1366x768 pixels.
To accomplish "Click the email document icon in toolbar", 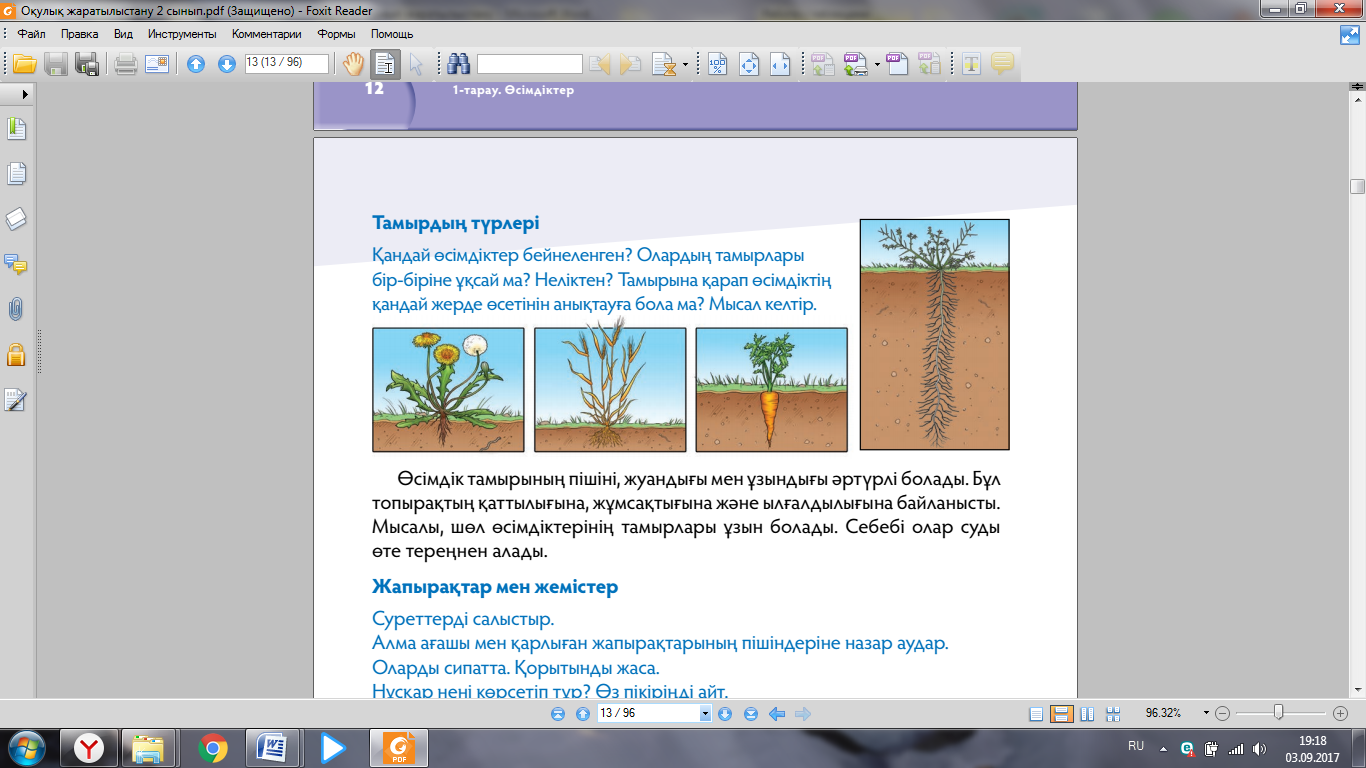I will (157, 64).
